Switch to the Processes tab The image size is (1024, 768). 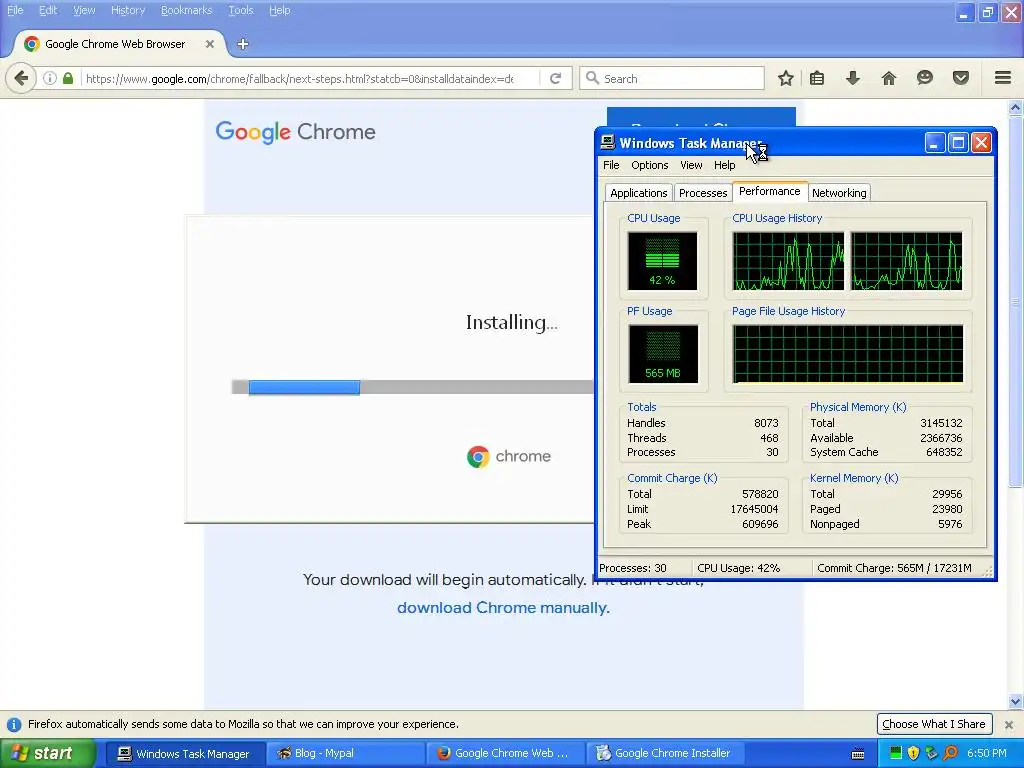tap(703, 193)
